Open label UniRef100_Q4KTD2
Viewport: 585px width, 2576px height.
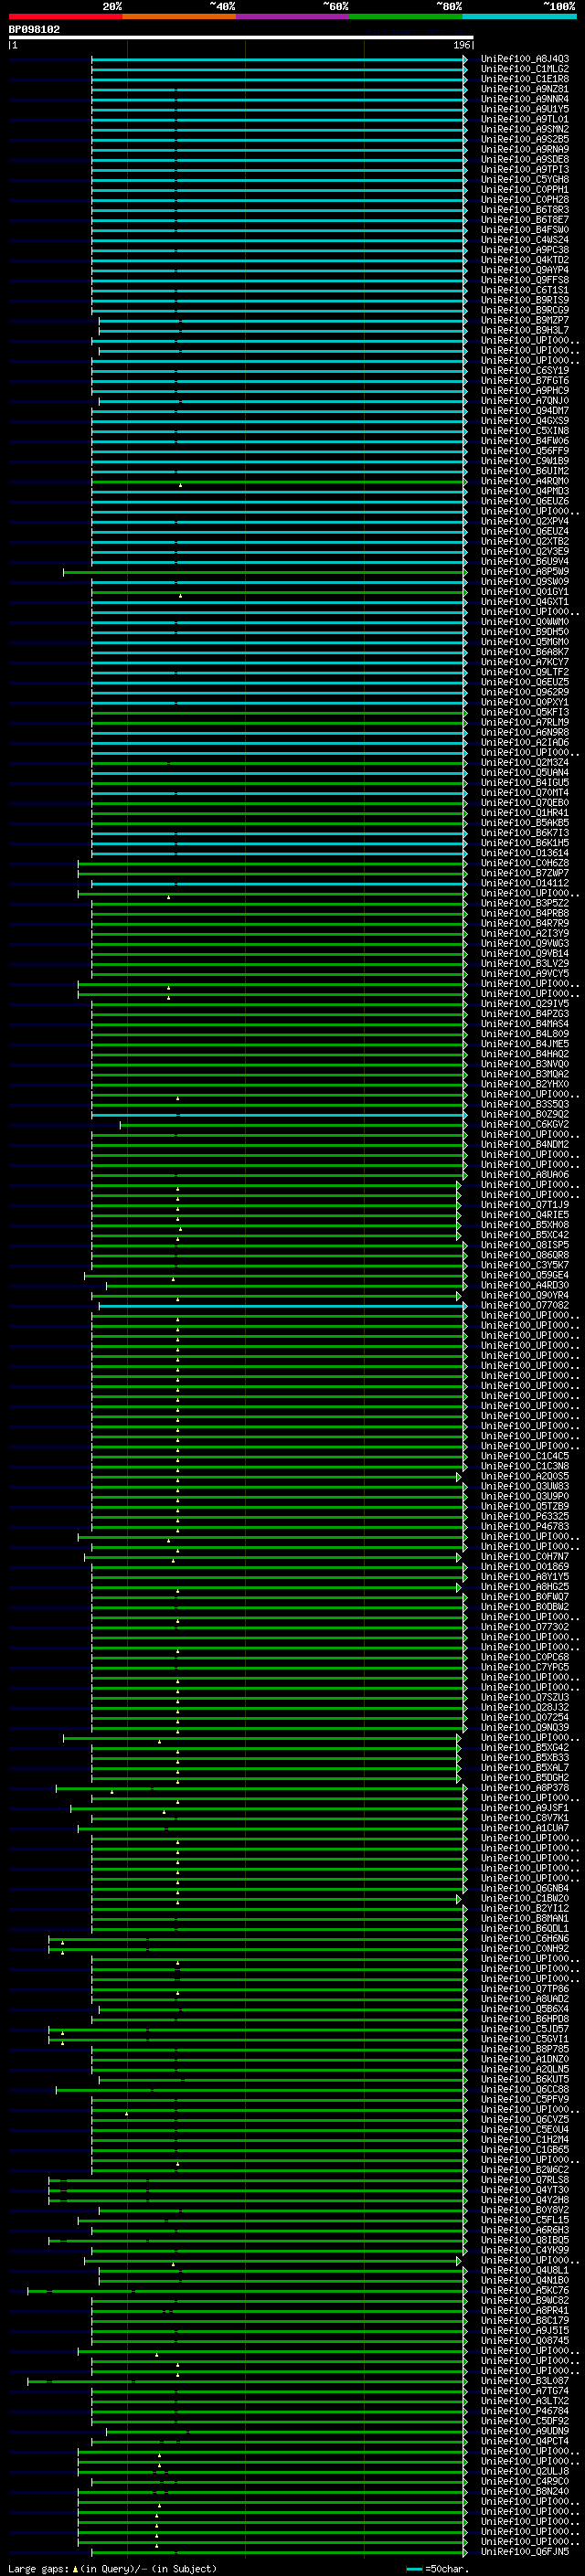click(x=524, y=260)
